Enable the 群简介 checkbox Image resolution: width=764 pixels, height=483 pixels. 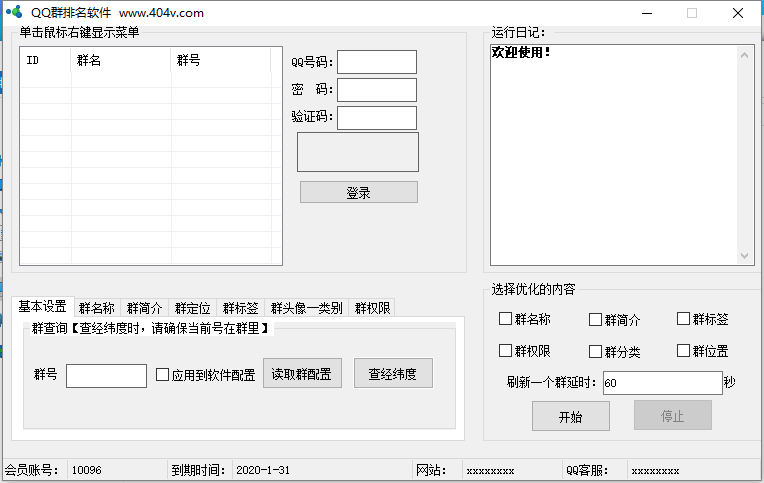[x=595, y=320]
